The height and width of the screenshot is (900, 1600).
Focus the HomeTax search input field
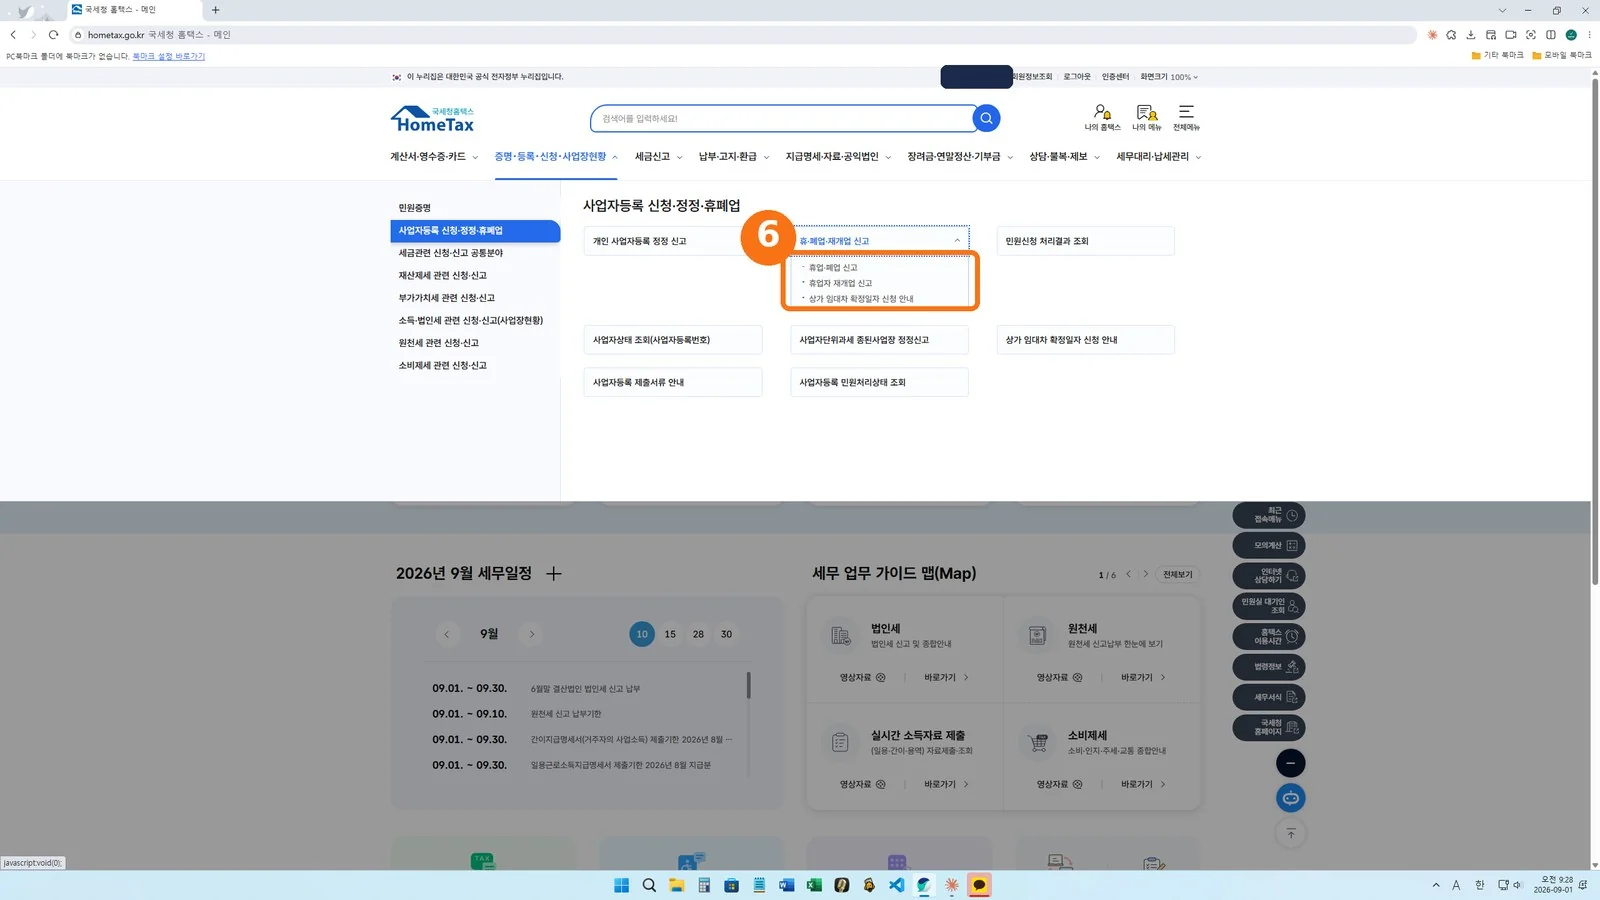(782, 118)
